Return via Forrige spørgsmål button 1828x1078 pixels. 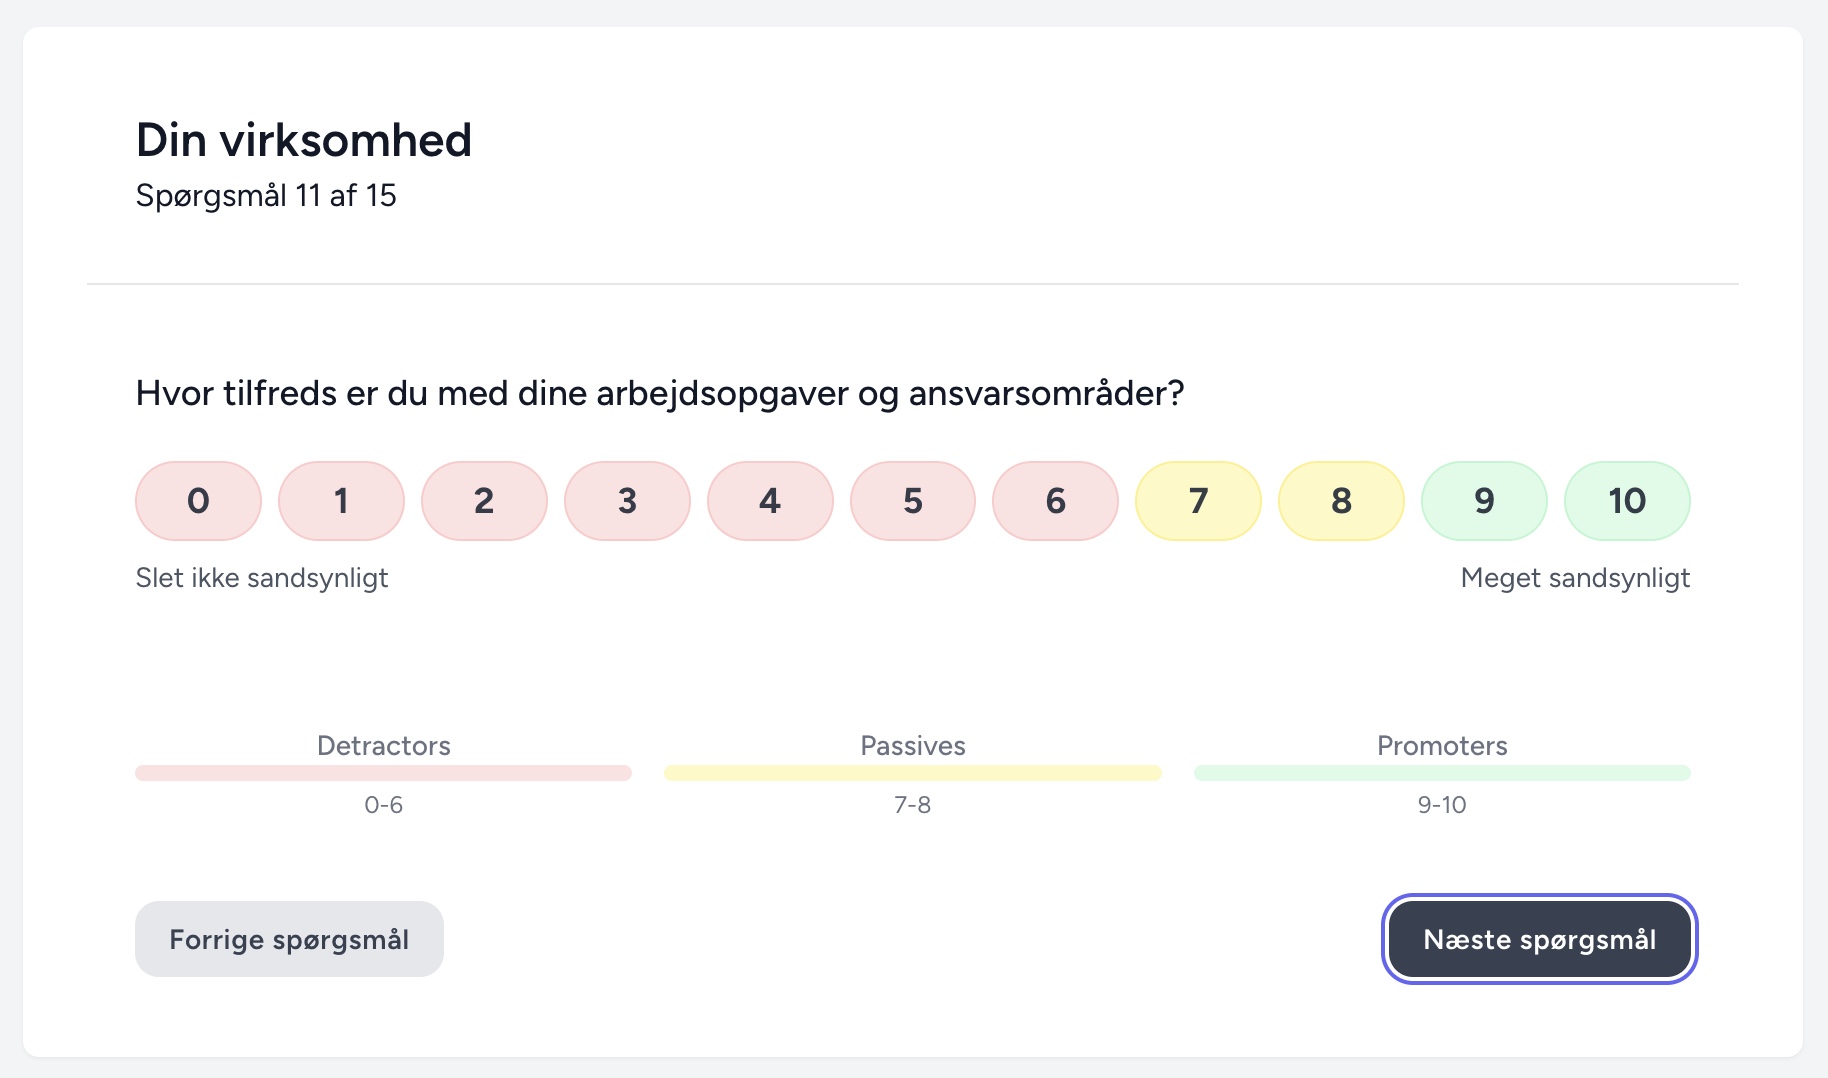click(x=289, y=939)
